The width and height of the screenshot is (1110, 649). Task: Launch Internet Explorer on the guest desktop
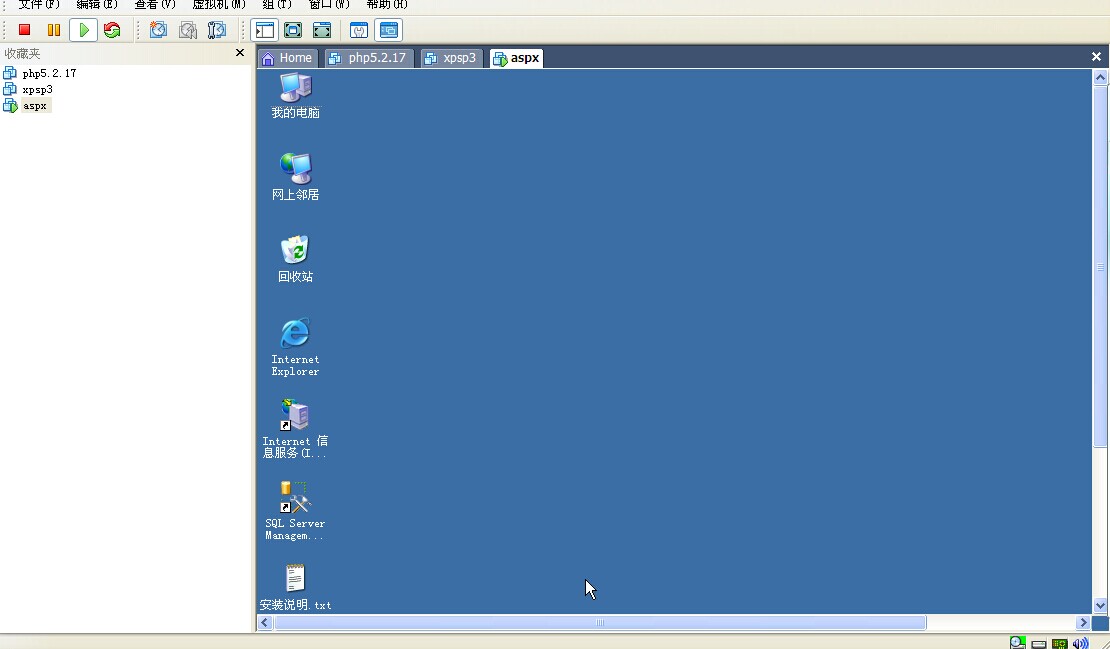(x=294, y=335)
